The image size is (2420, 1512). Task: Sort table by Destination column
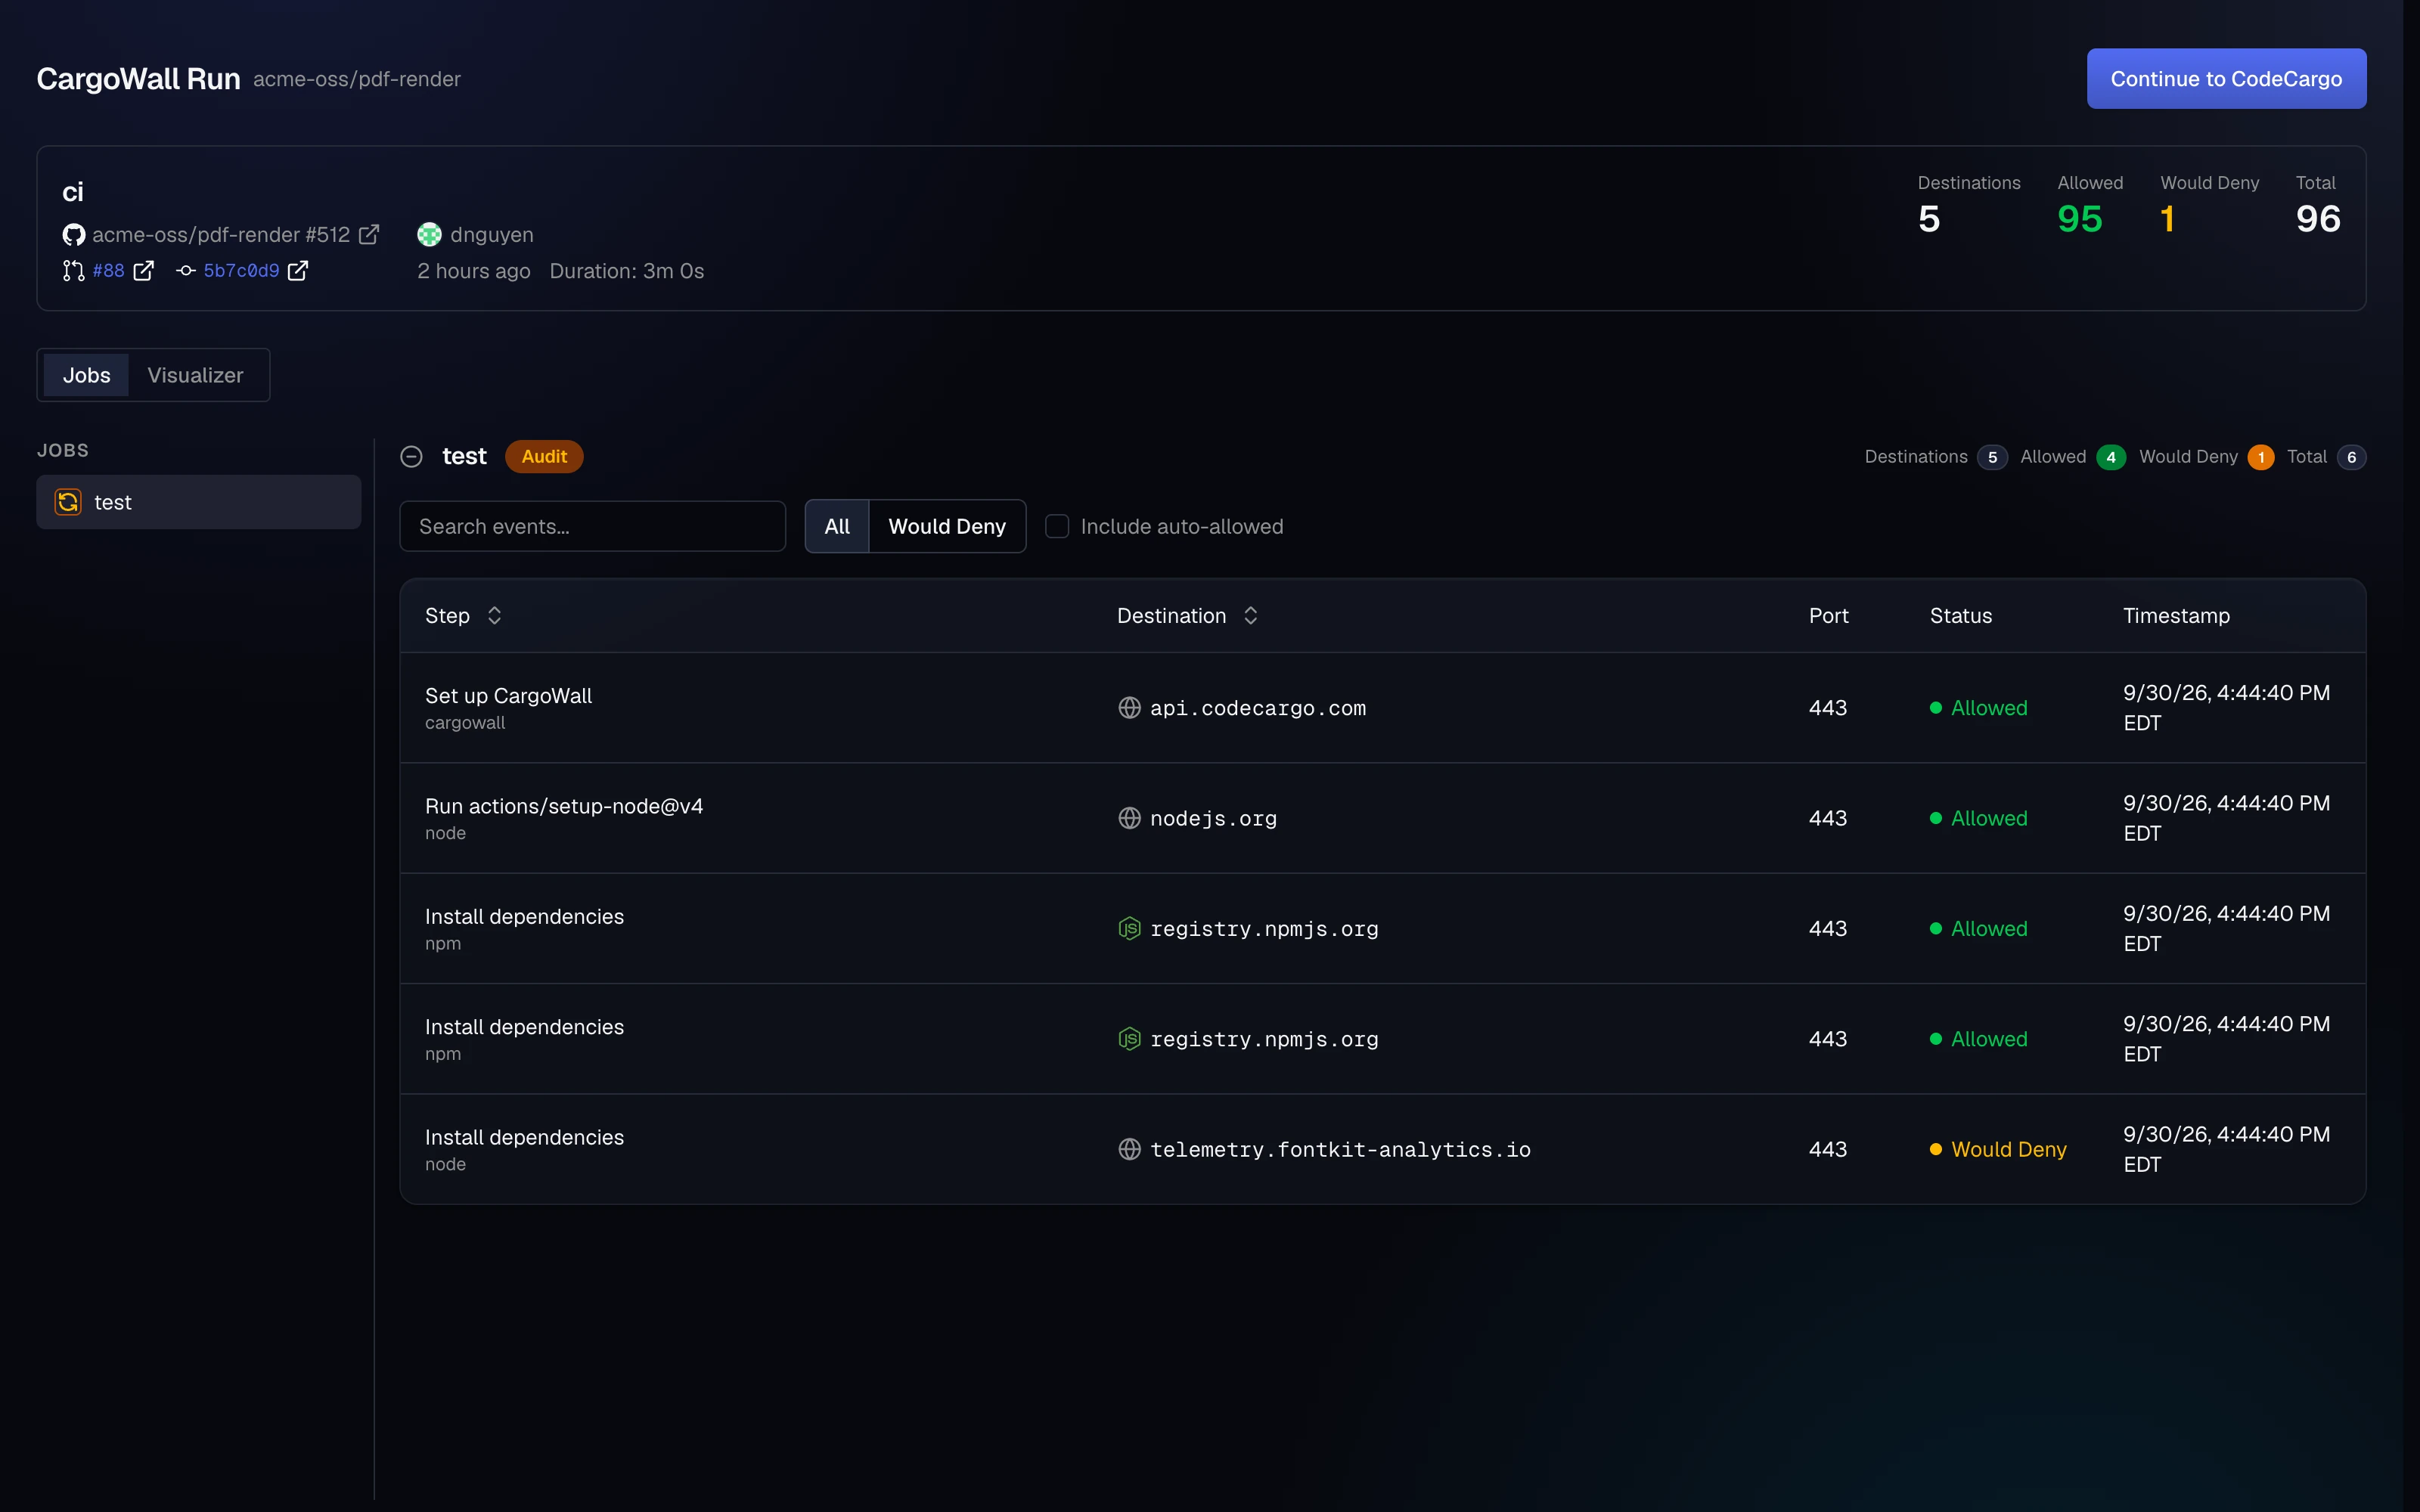click(1250, 616)
